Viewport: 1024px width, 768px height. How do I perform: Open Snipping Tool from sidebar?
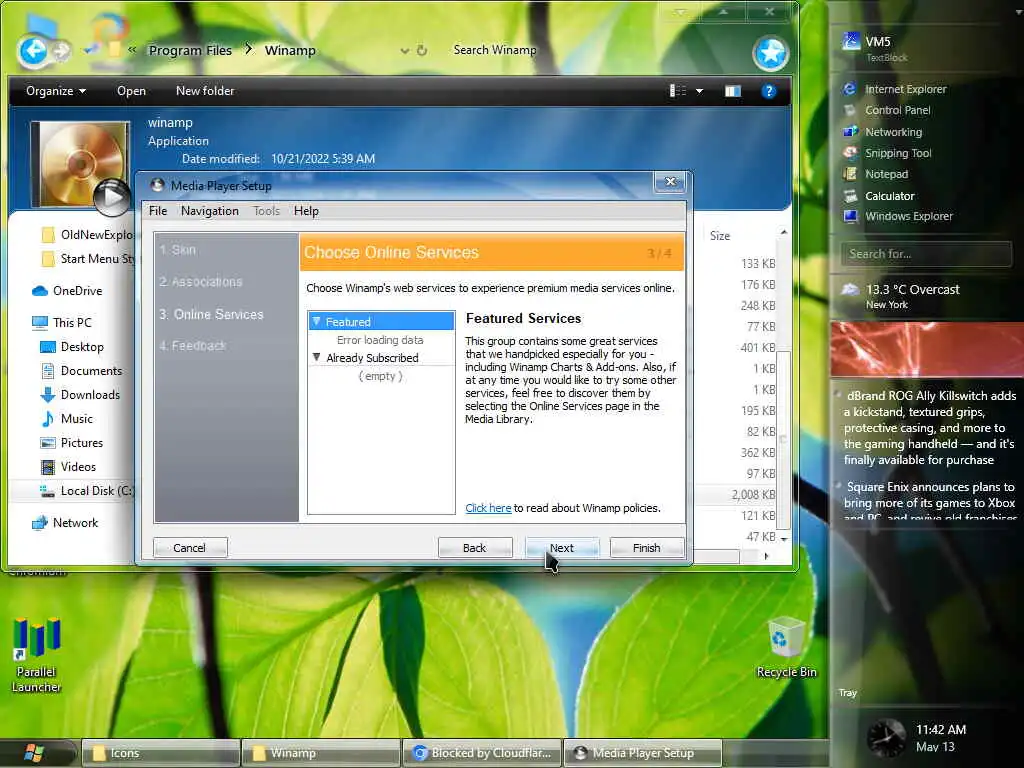(888, 153)
